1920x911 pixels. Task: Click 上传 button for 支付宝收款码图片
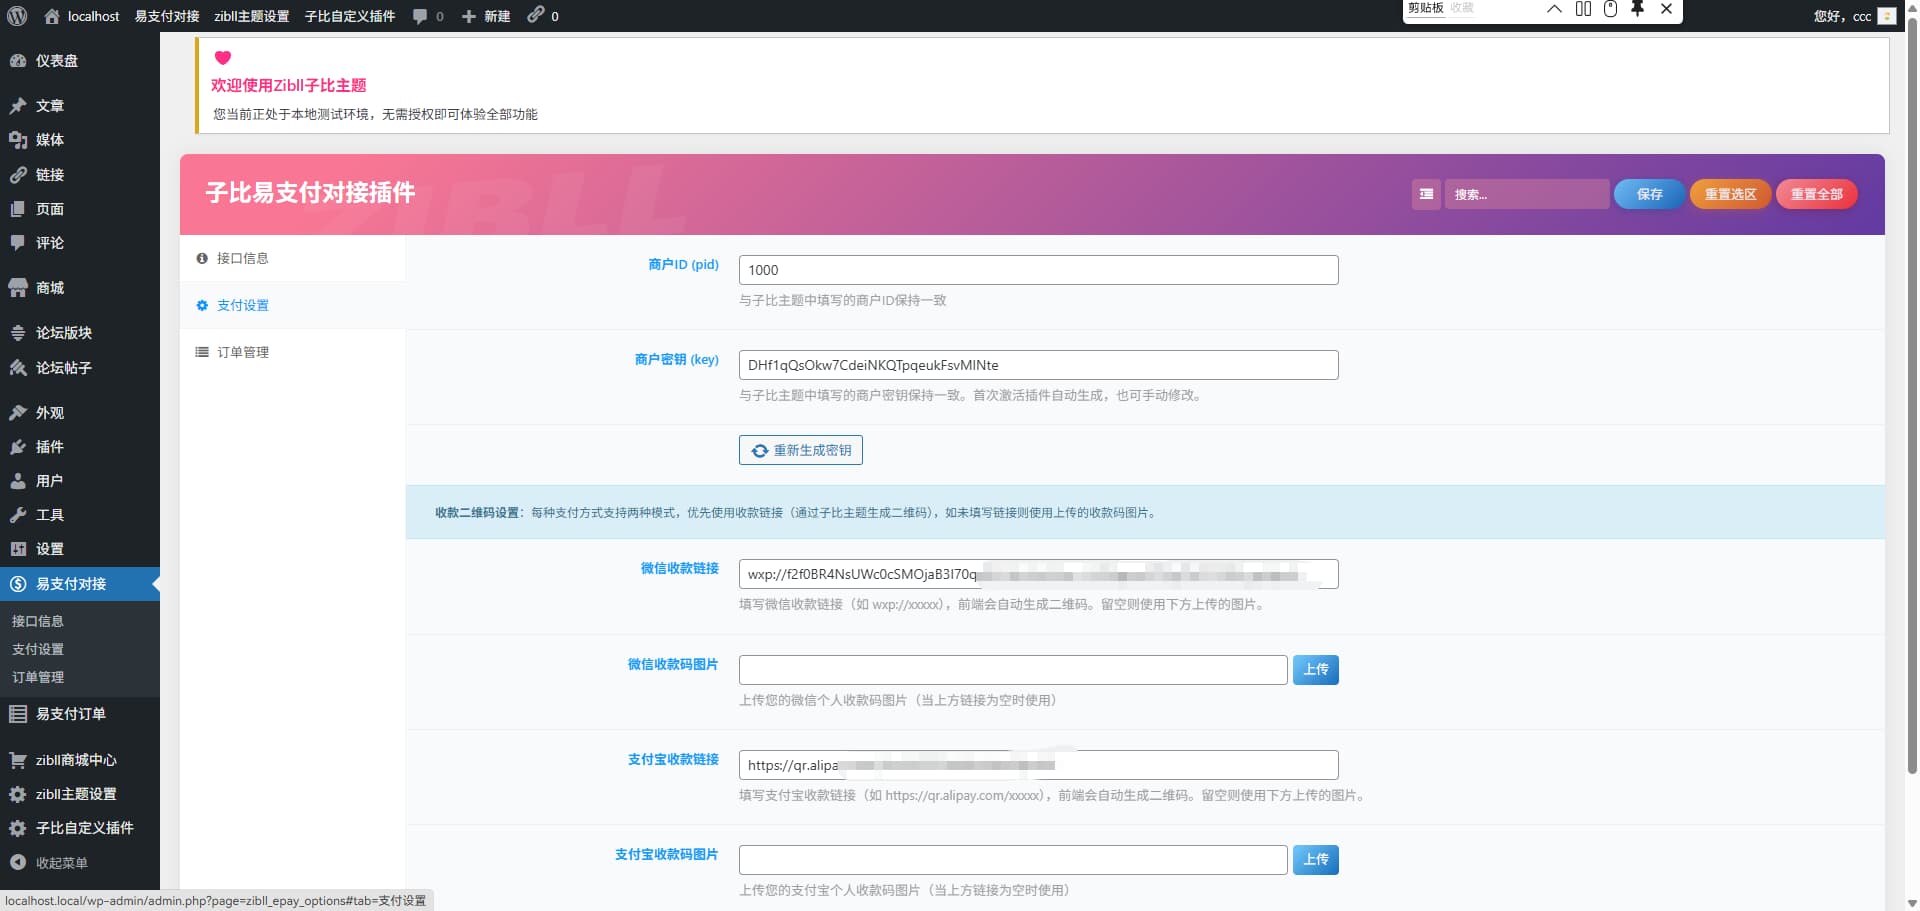pyautogui.click(x=1316, y=859)
